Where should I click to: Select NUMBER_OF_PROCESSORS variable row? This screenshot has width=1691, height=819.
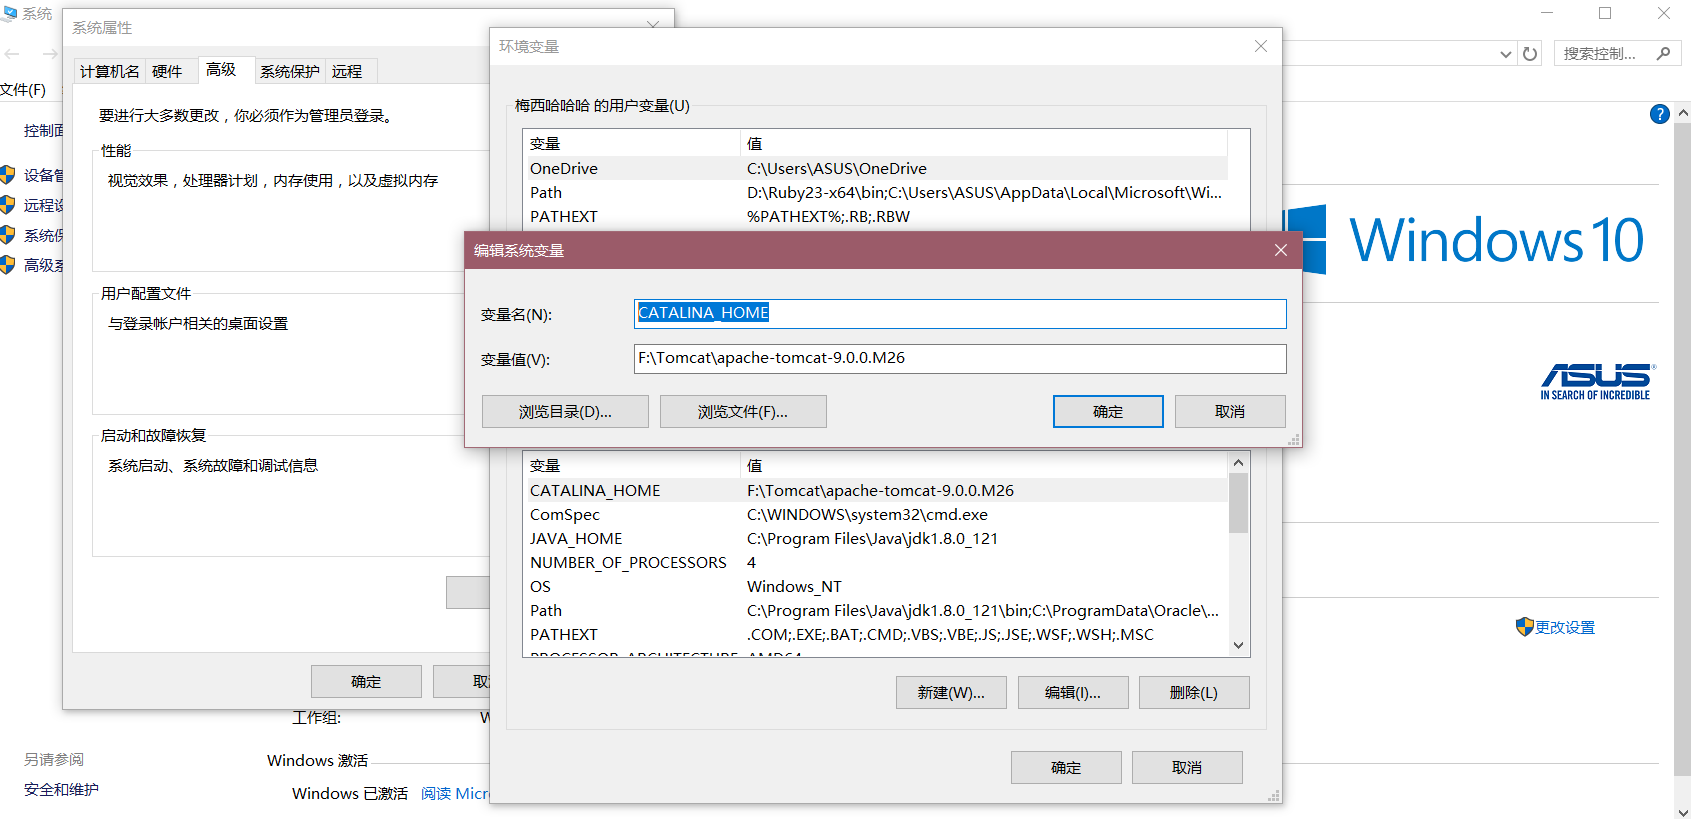876,562
